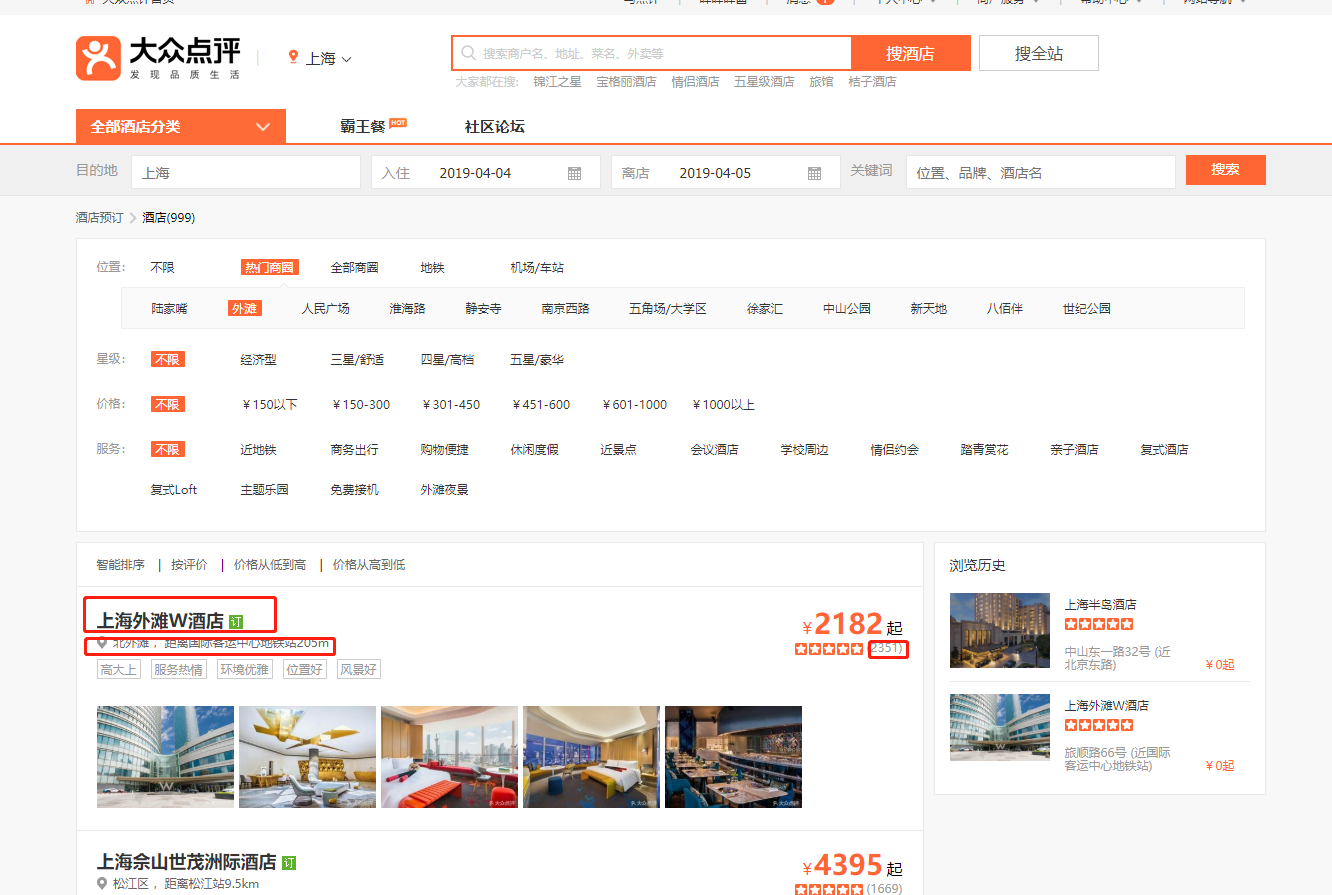Sort results by 智能排序
1332x895 pixels.
click(120, 564)
